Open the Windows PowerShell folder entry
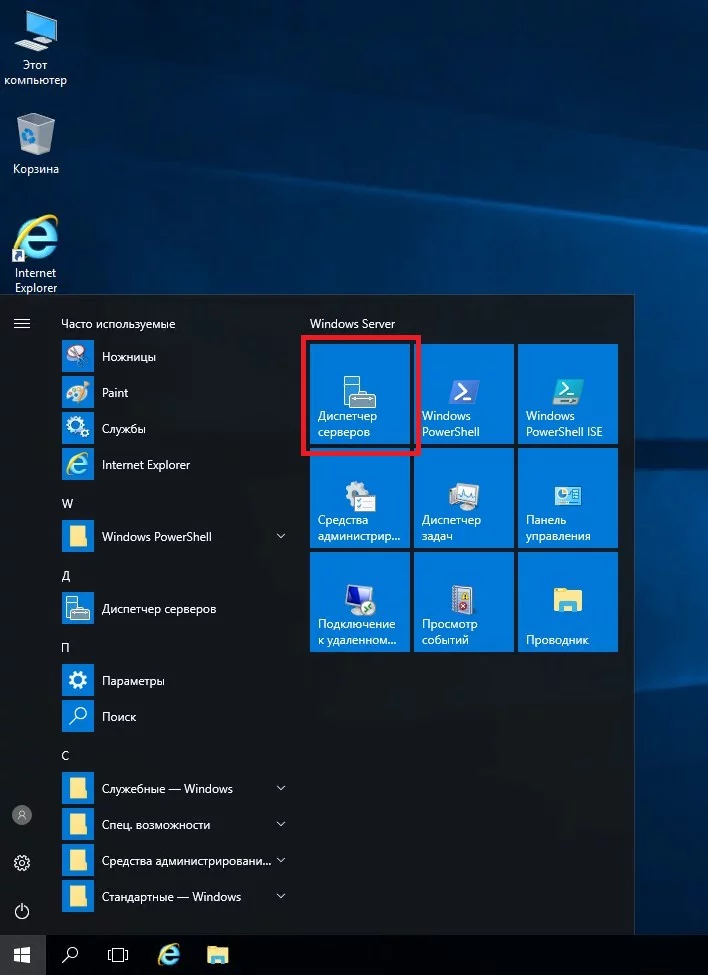The image size is (708, 975). [x=174, y=537]
